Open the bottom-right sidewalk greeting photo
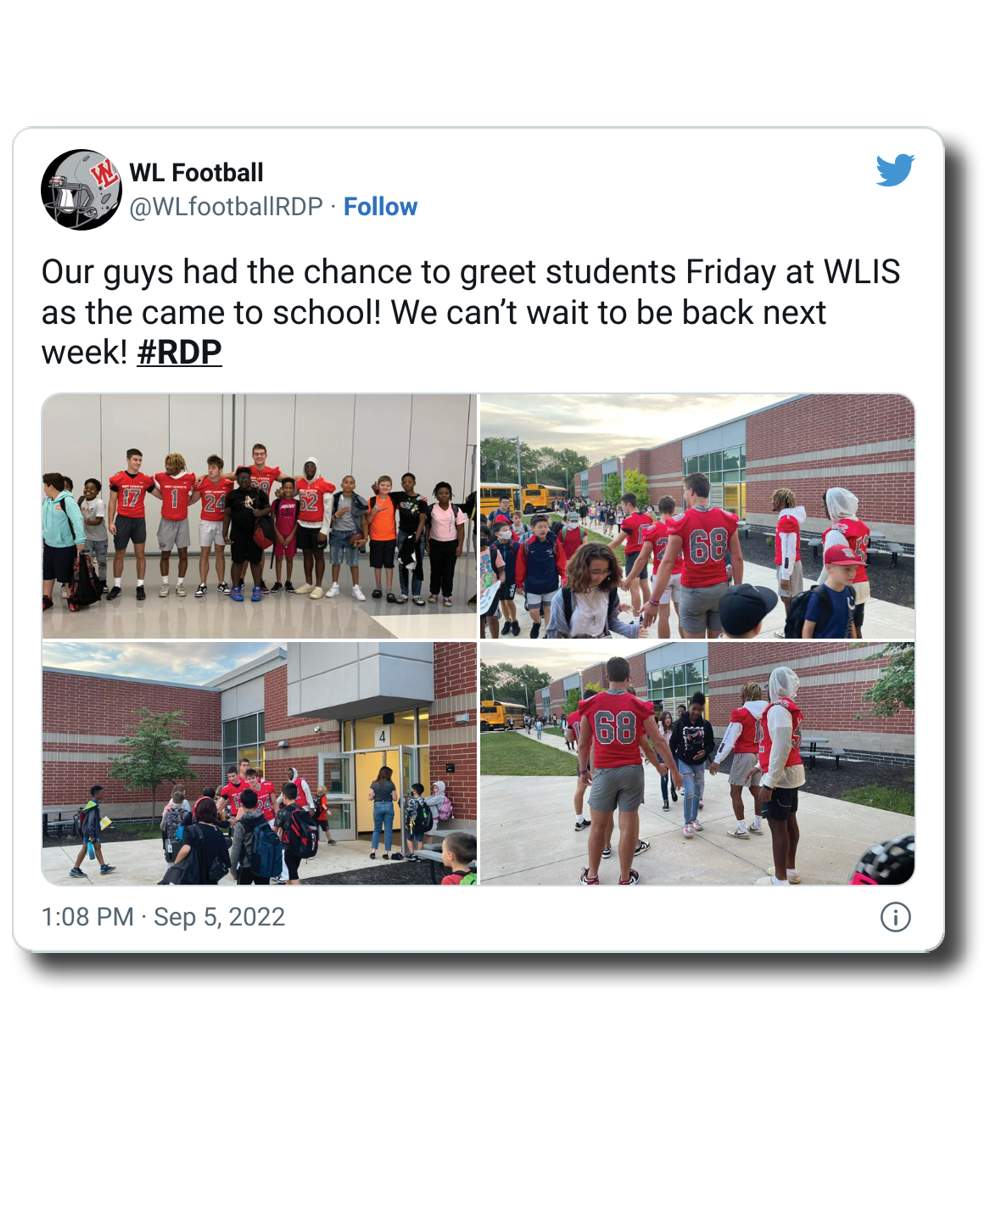996x1227 pixels. (x=697, y=763)
